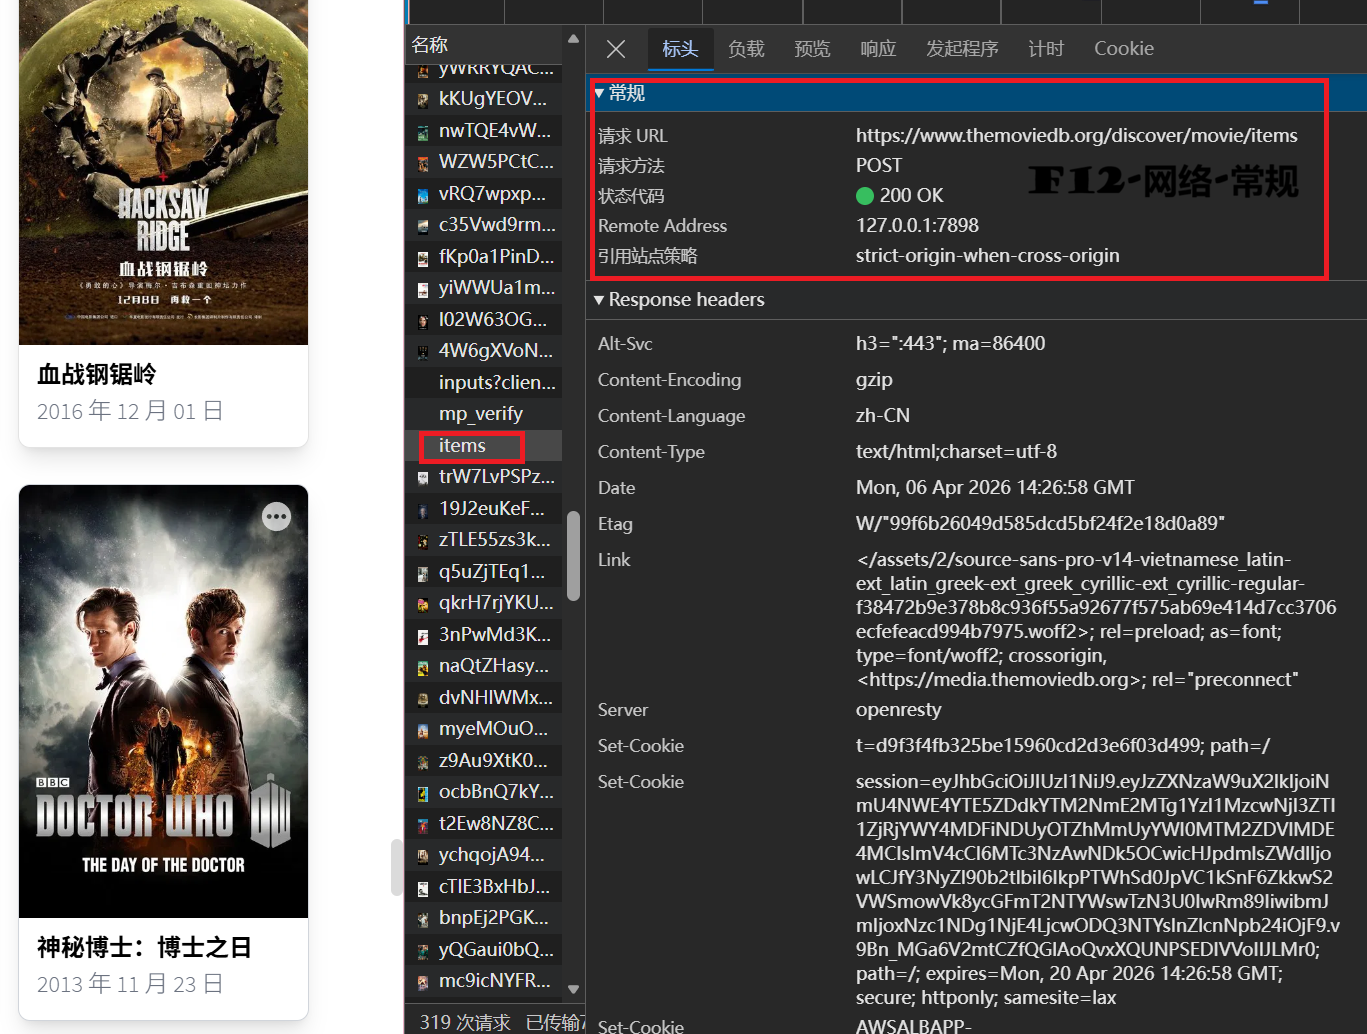Select the trW7LvPSPz... request
1367x1034 pixels.
coord(484,476)
